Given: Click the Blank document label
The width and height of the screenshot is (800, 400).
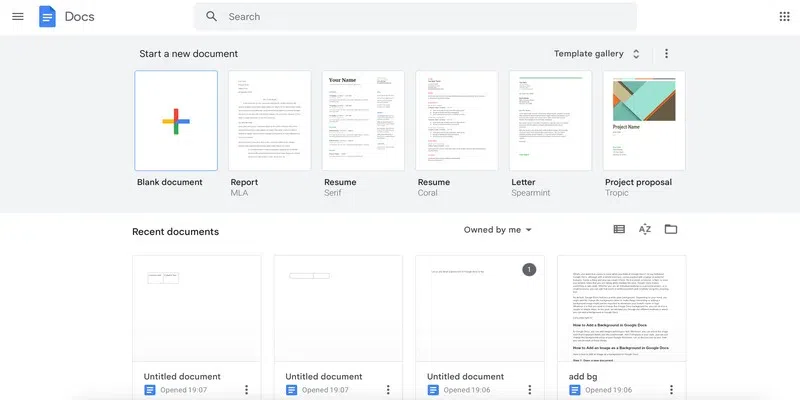Looking at the screenshot, I should pyautogui.click(x=169, y=182).
